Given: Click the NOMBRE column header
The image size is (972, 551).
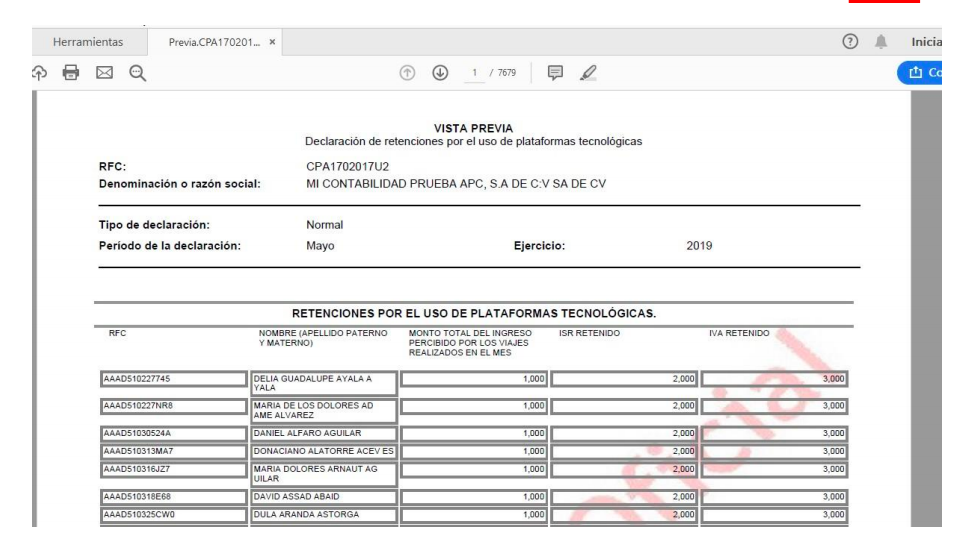Looking at the screenshot, I should tap(323, 338).
